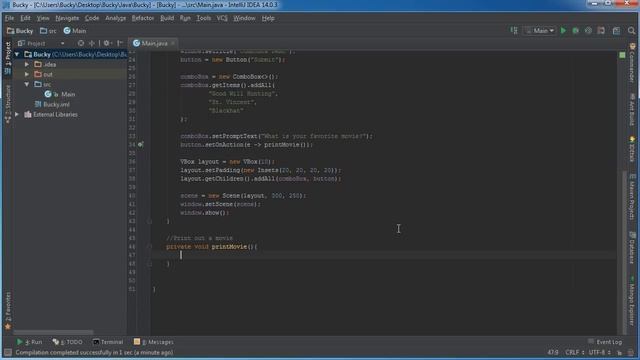Open the Navigate menu

coord(67,18)
